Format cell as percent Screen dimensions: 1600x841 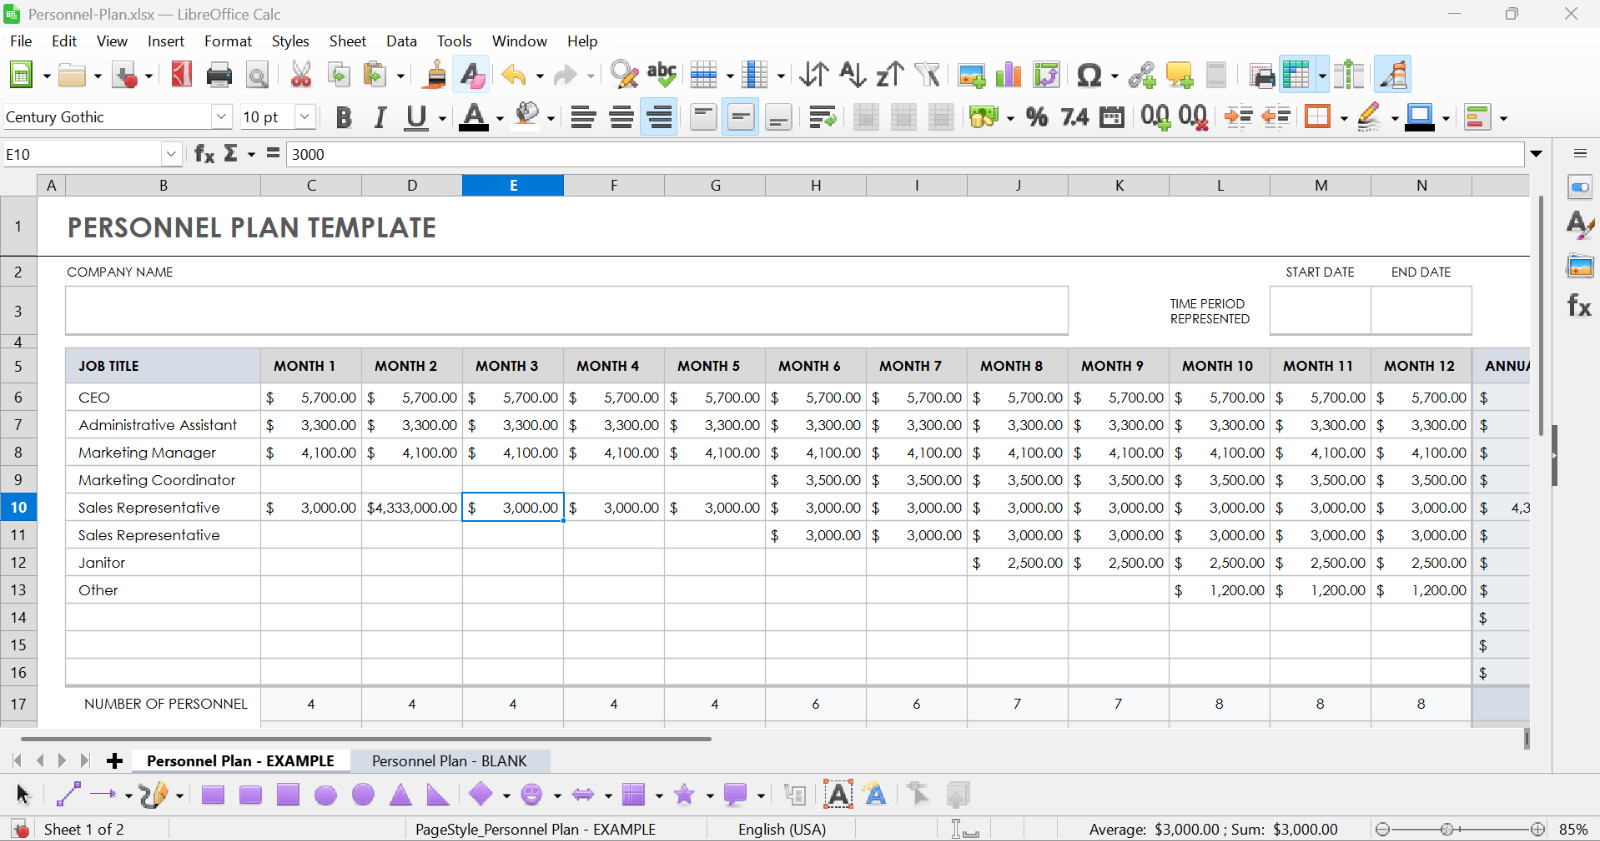tap(1037, 117)
